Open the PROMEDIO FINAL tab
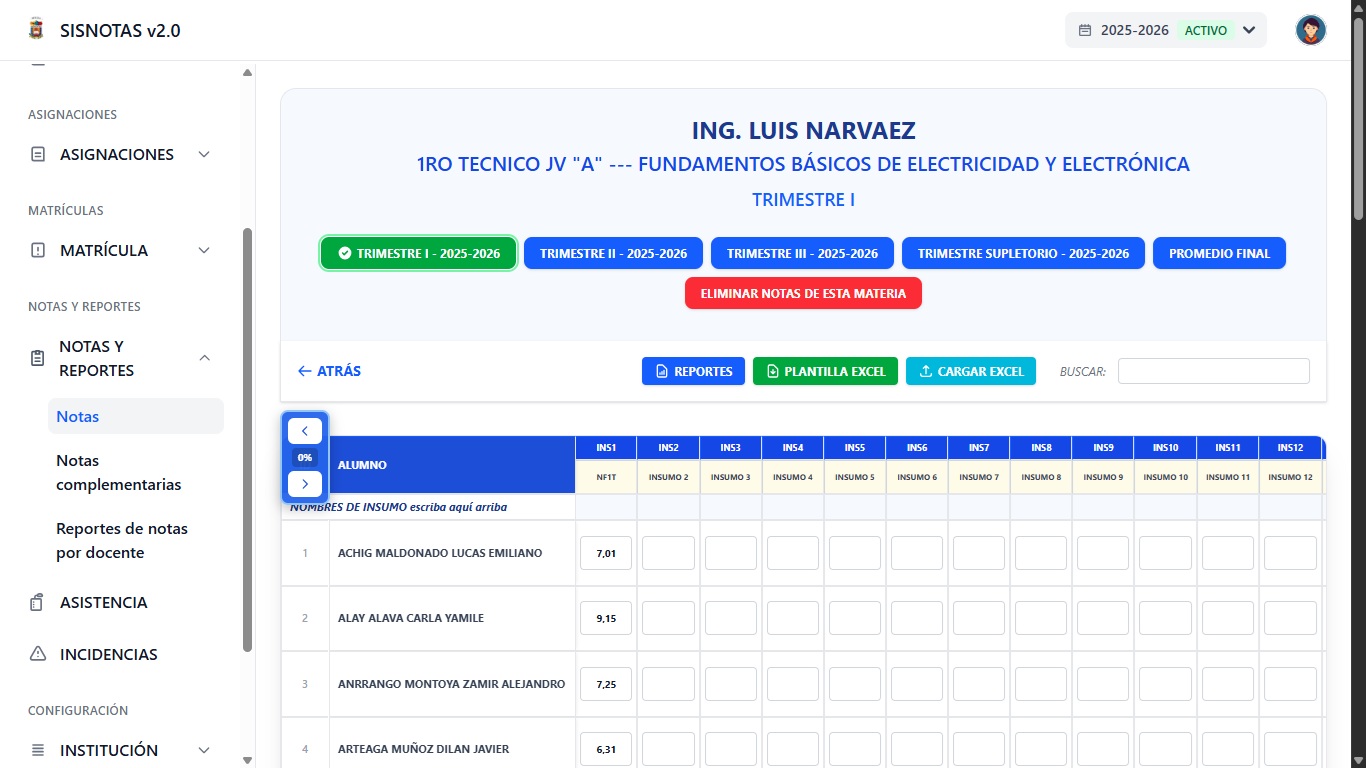Image resolution: width=1366 pixels, height=768 pixels. 1219,253
